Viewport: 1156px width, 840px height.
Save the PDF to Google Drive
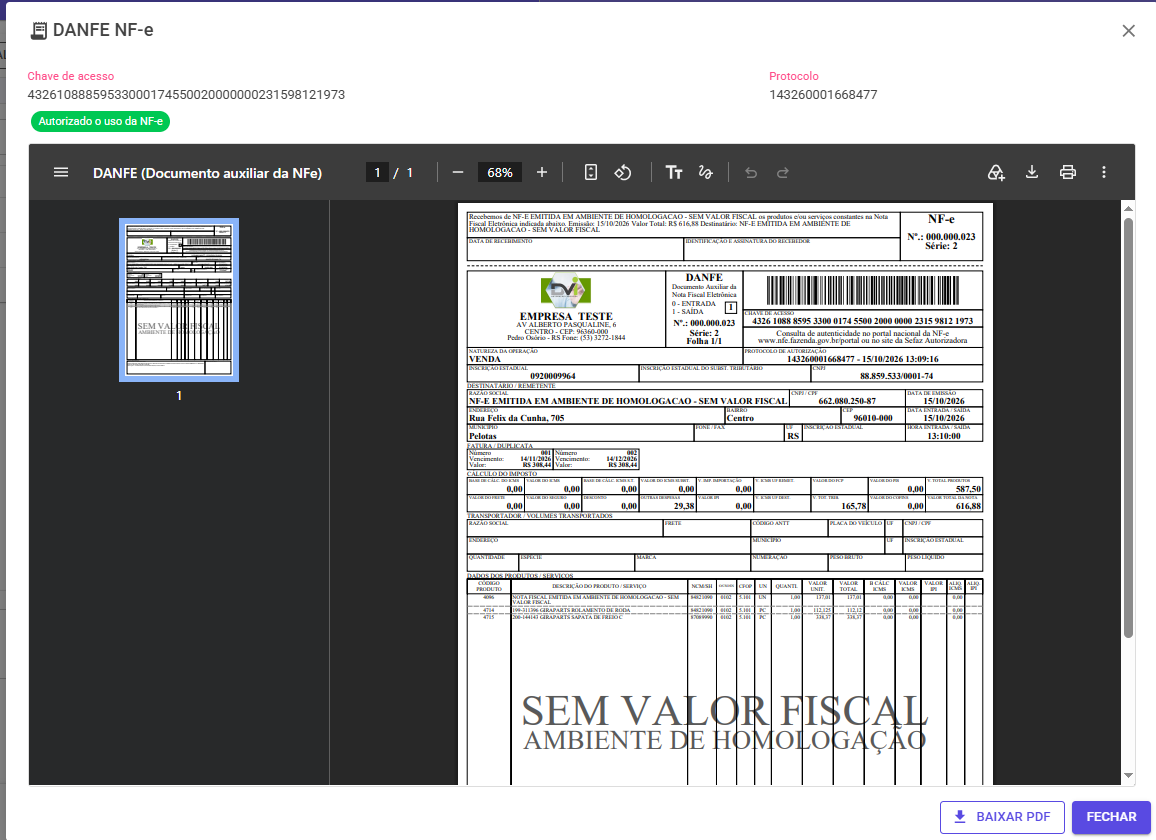pos(996,173)
